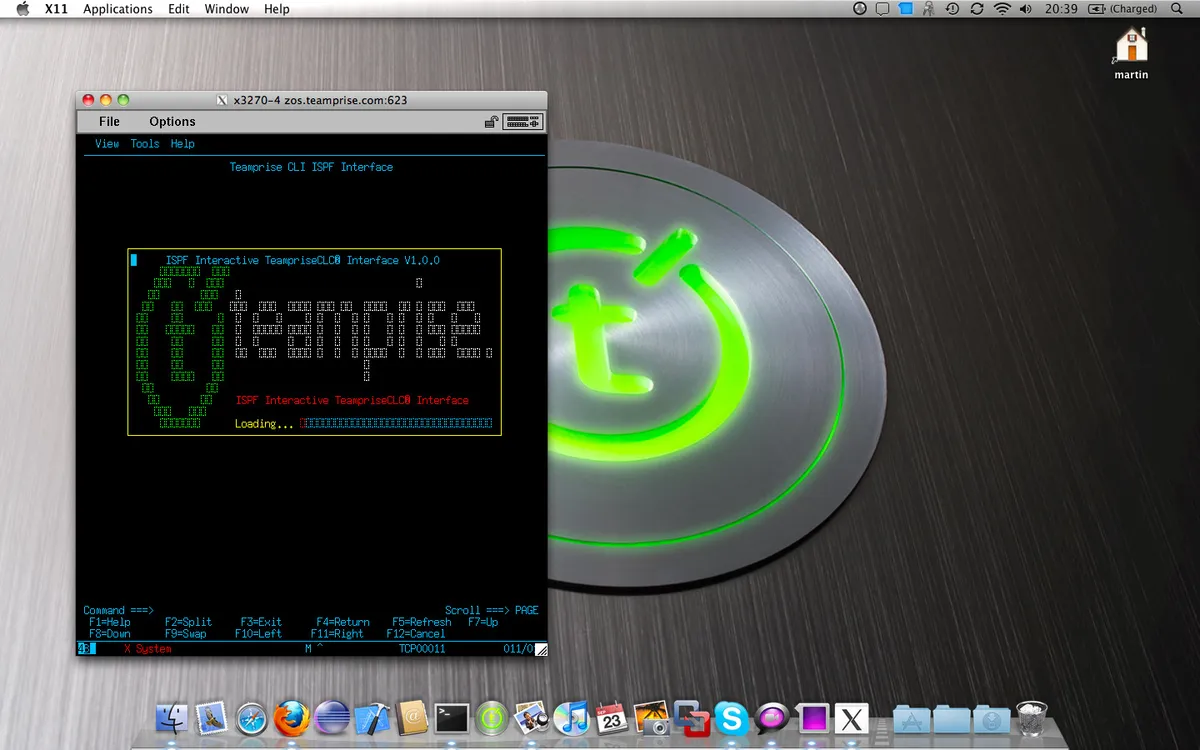Click F11=Right function key label
Screen dimensions: 1200x750
(337, 634)
